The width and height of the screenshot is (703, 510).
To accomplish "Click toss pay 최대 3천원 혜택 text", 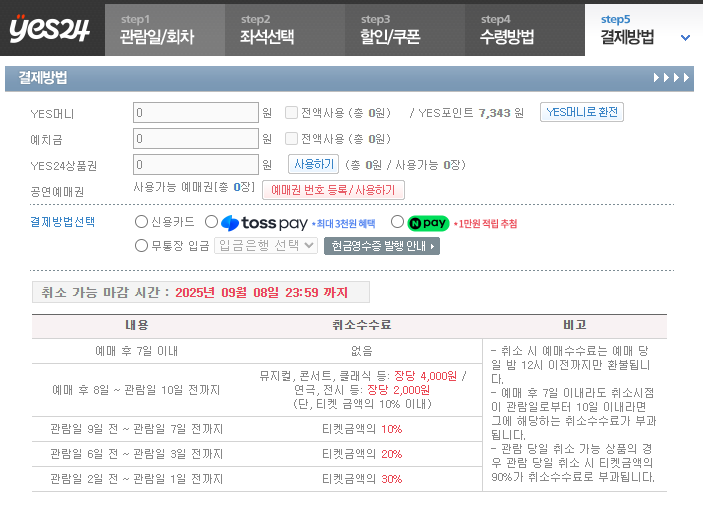I will tap(343, 224).
